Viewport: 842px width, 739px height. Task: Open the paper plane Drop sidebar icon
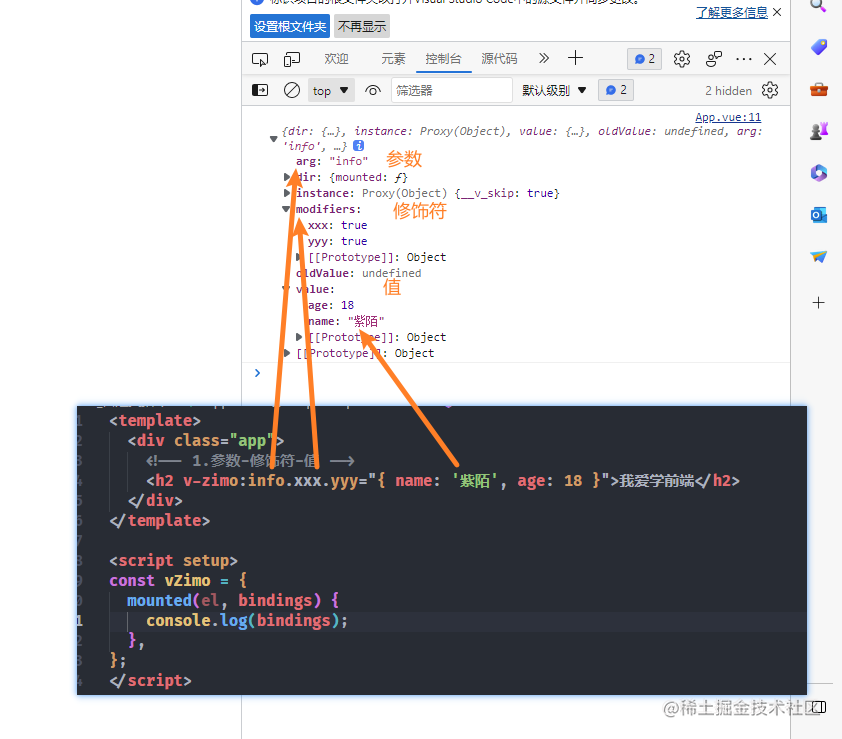point(819,257)
